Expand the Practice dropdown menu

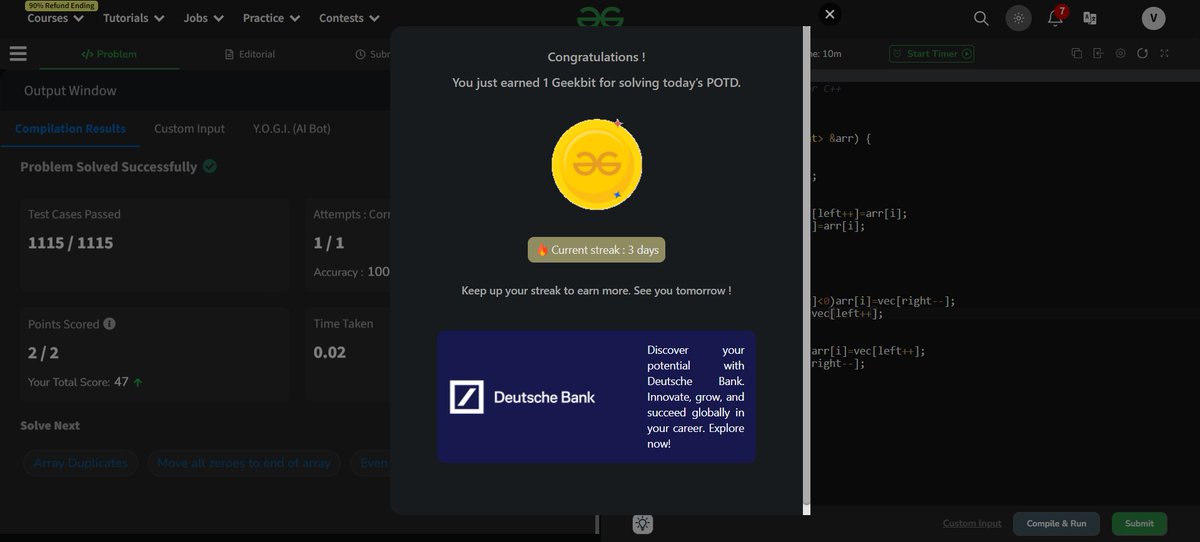pyautogui.click(x=271, y=18)
